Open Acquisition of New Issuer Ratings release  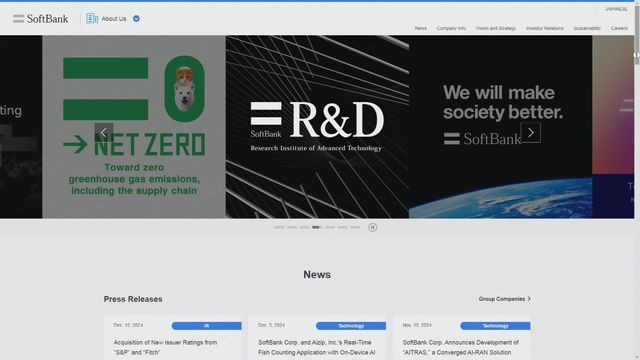pyautogui.click(x=165, y=347)
